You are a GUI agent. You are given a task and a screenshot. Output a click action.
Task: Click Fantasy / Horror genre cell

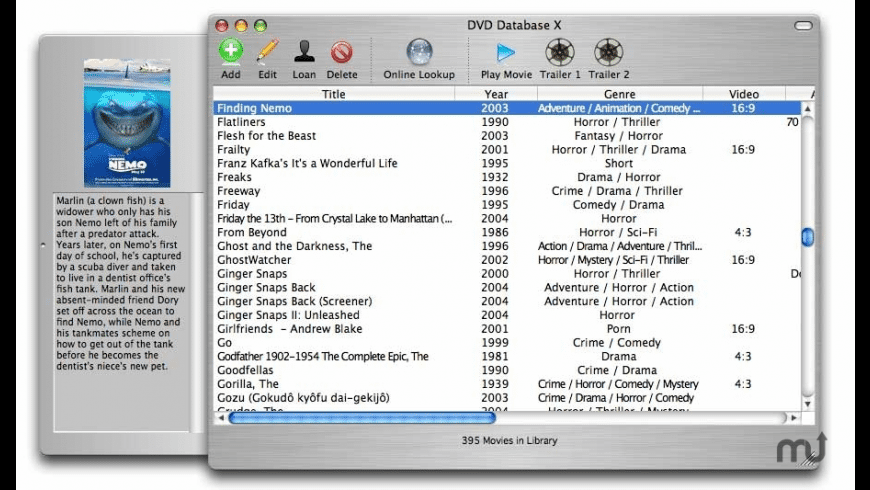tap(619, 136)
